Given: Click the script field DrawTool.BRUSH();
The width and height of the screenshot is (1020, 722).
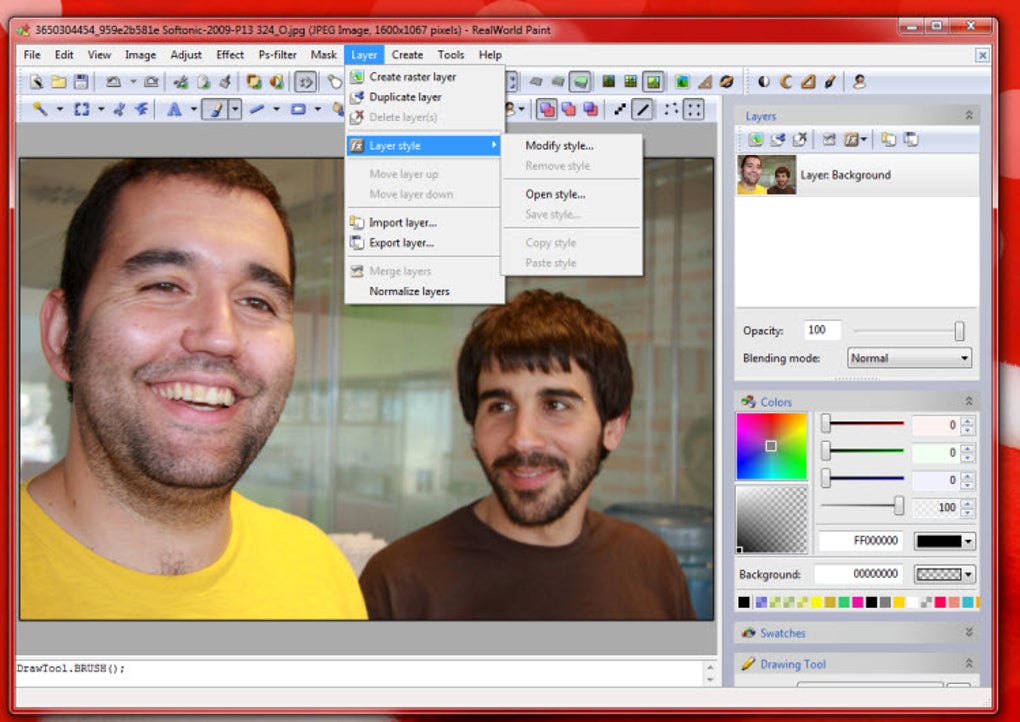Looking at the screenshot, I should 358,672.
